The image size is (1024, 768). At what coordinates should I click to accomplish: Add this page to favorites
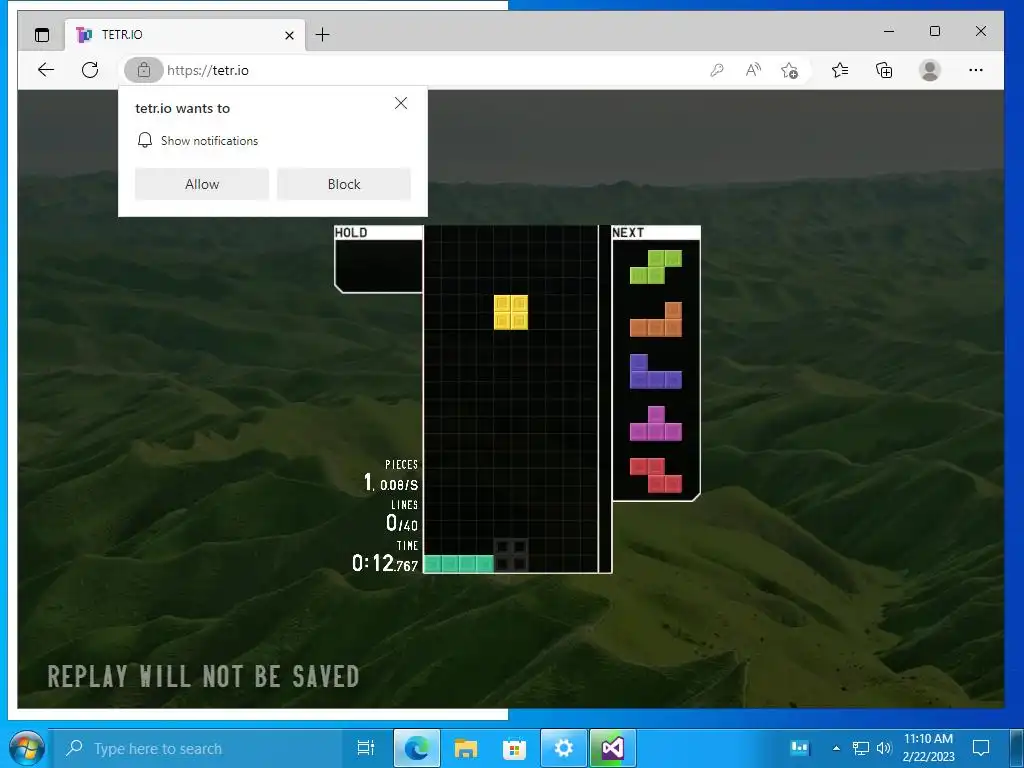coord(789,70)
